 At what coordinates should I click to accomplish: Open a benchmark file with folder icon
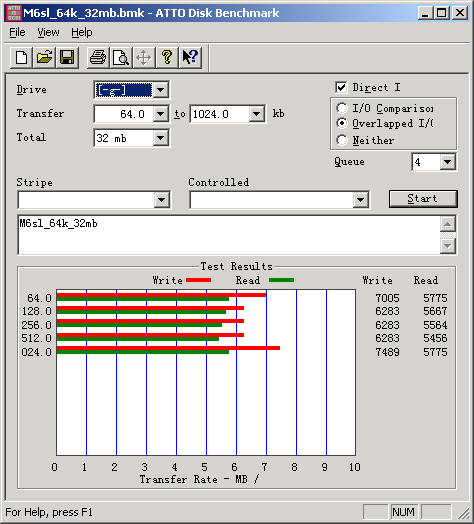pos(44,58)
